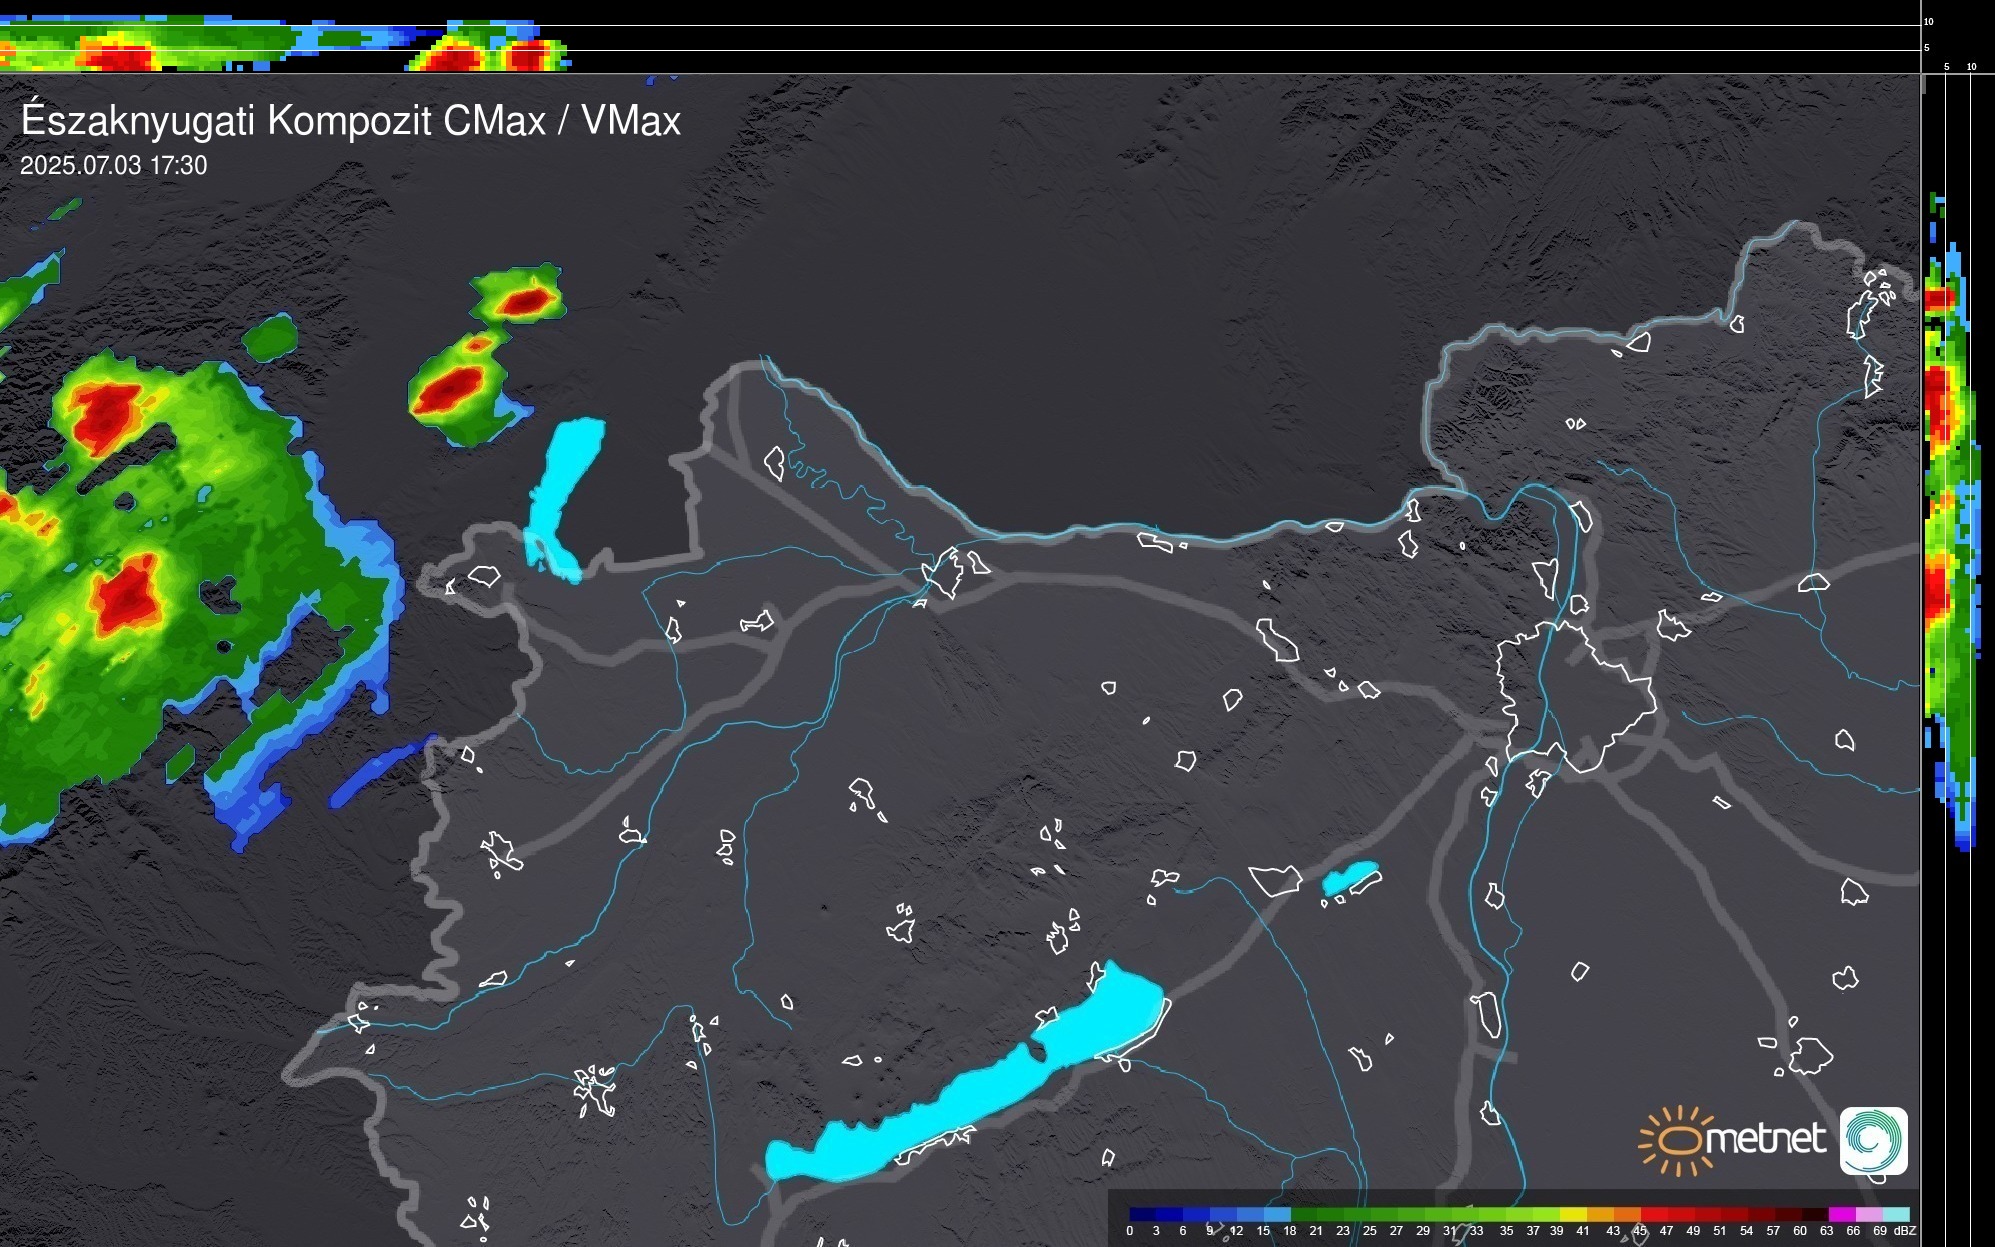The width and height of the screenshot is (1995, 1247).
Task: Click the 2025.07.03 17:30 timestamp
Action: click(114, 166)
